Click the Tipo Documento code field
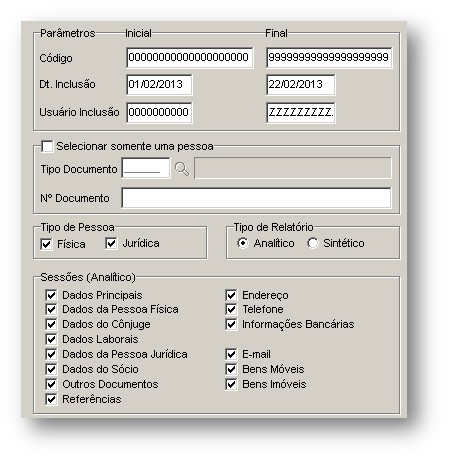 pos(146,168)
